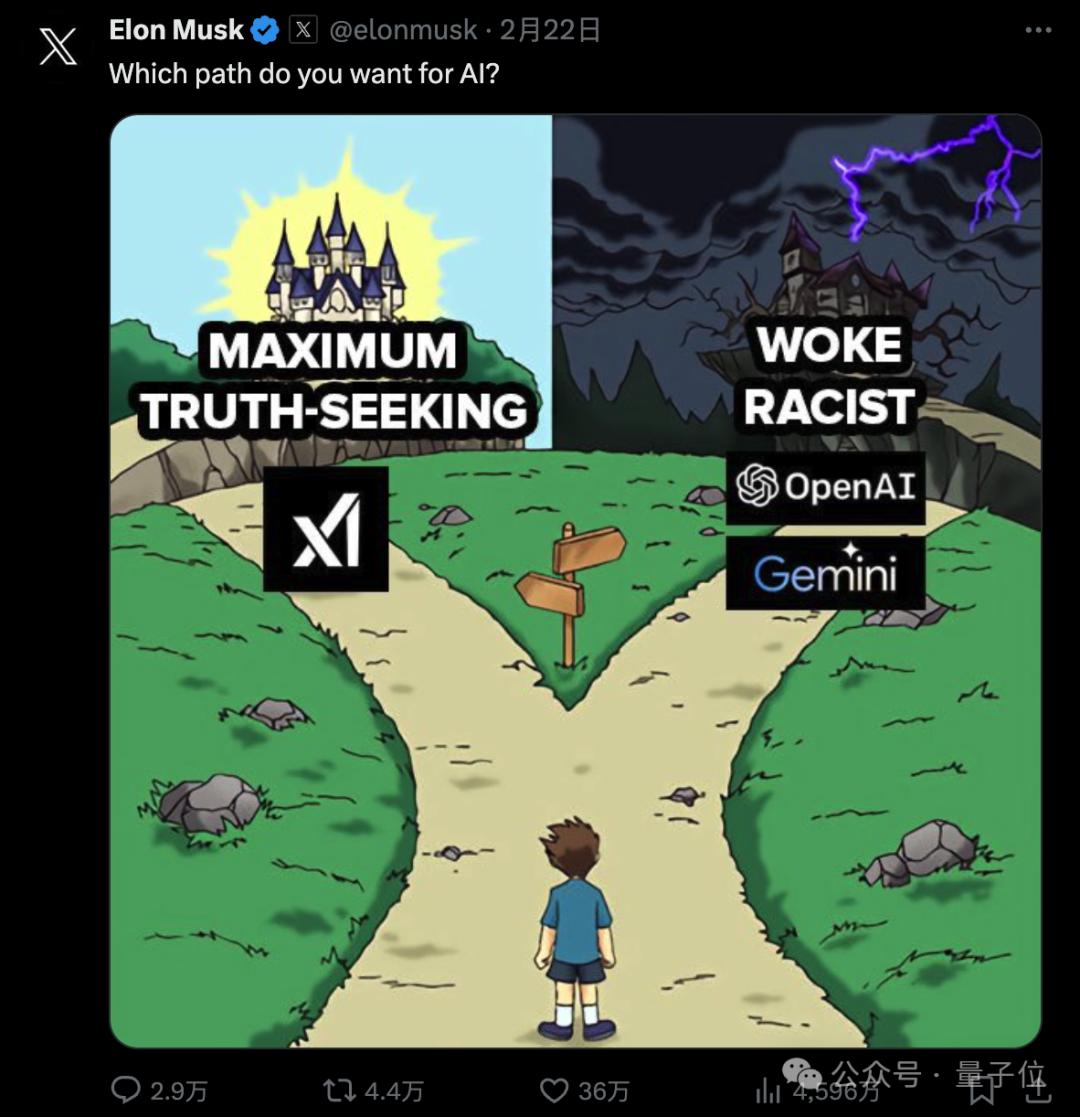Open the three-dot more options menu

1038,30
